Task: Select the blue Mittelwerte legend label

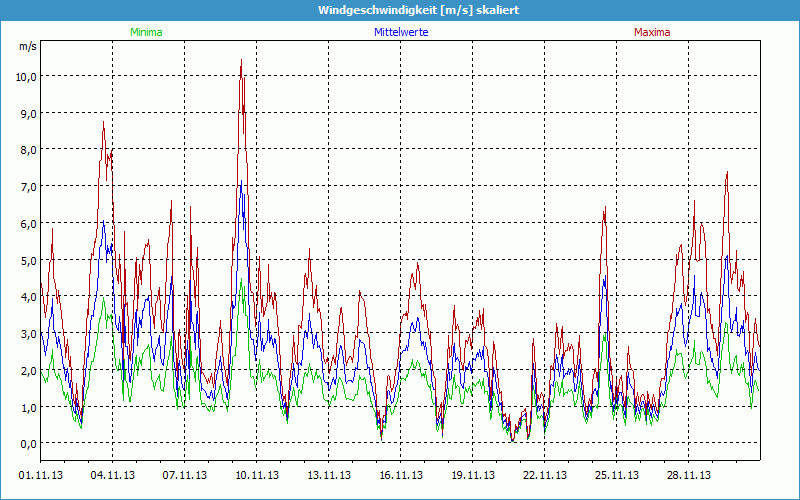Action: (x=400, y=32)
